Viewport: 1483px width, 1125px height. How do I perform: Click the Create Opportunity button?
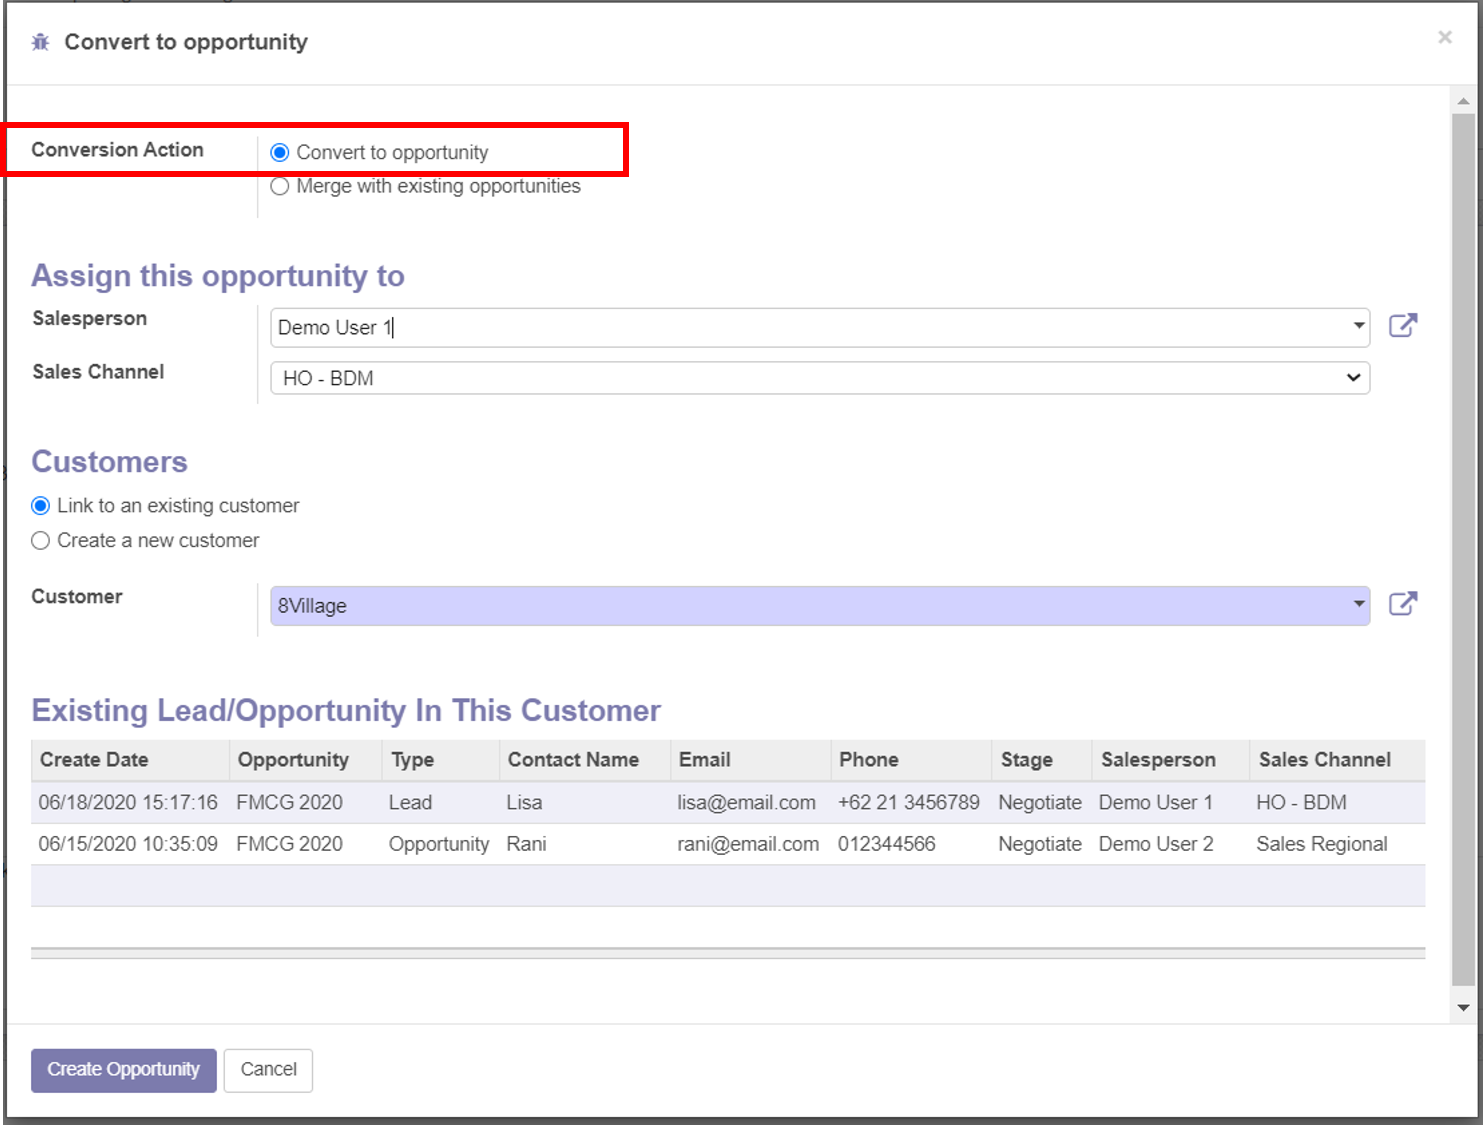(x=124, y=1070)
